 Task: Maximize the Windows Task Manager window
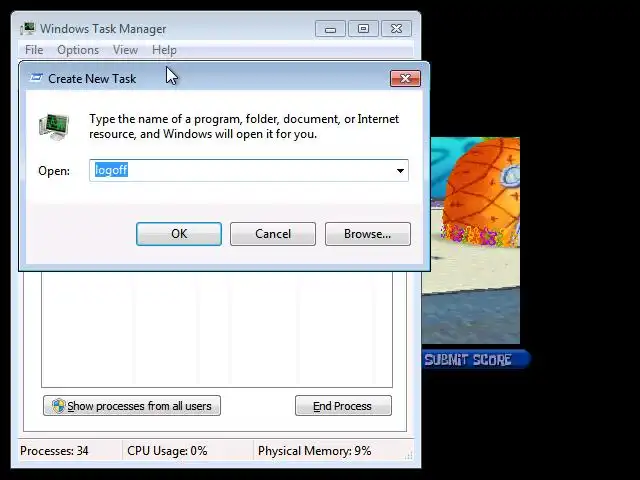[363, 29]
